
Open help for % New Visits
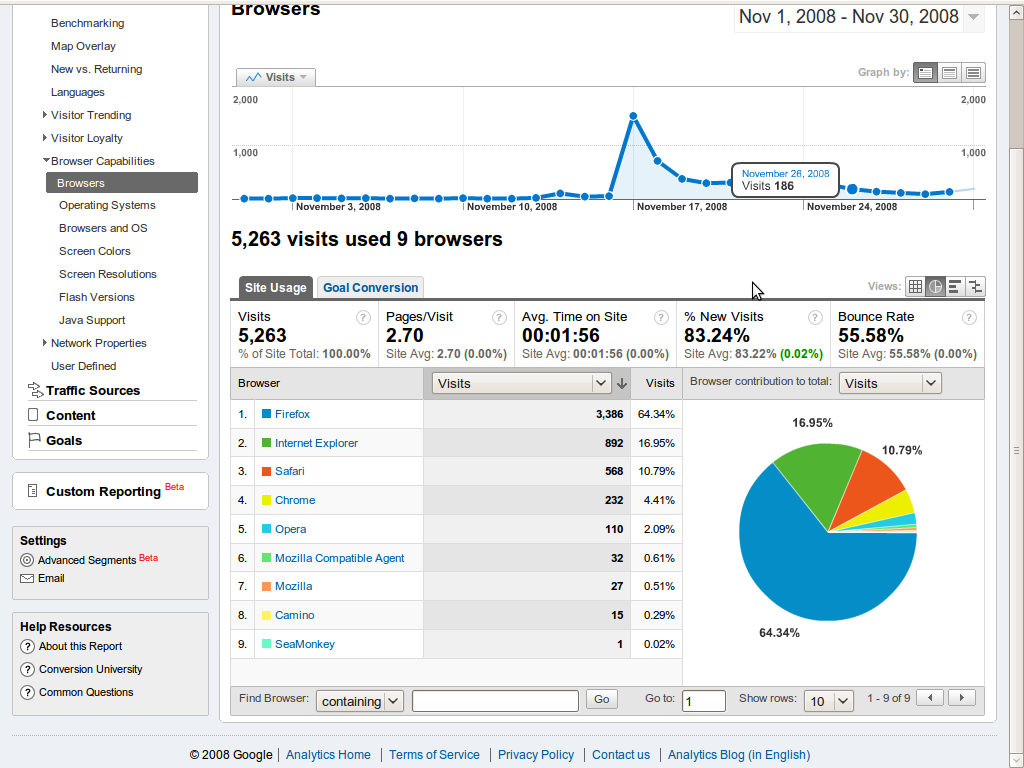[x=815, y=317]
